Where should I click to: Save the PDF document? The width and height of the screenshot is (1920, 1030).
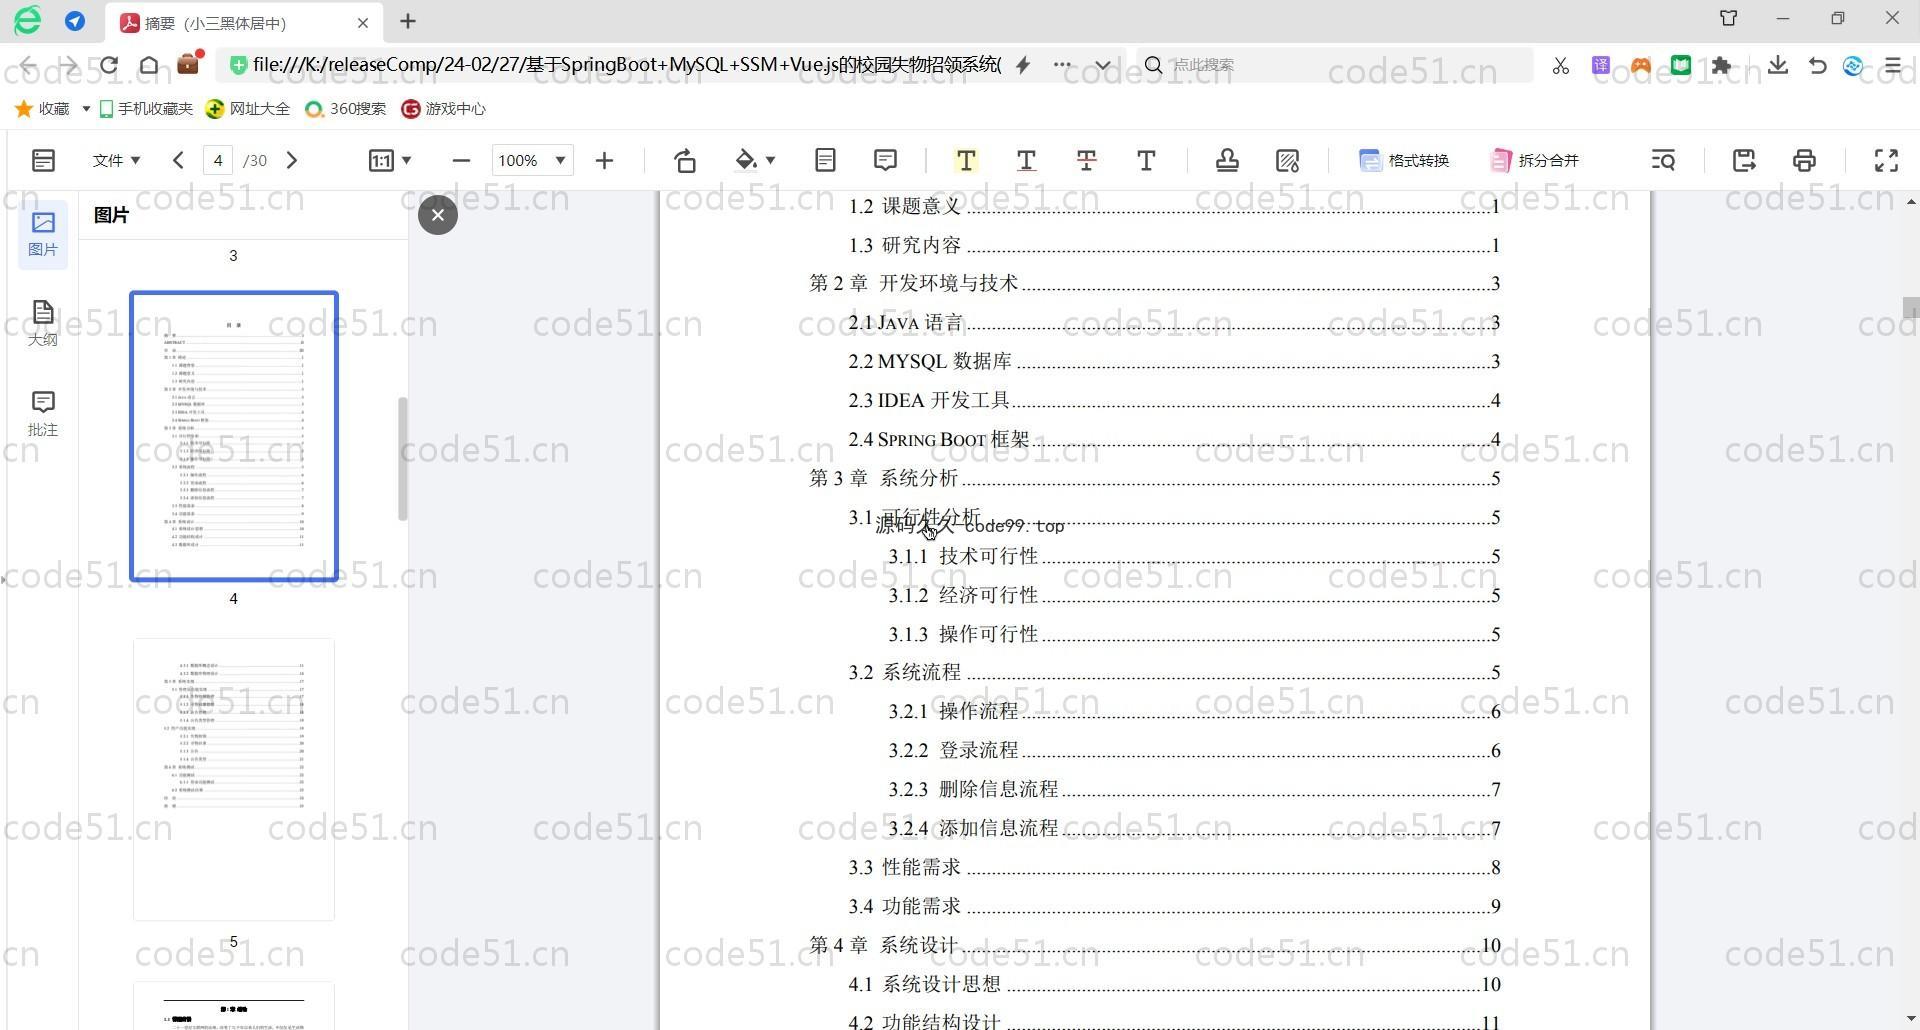coord(1744,160)
